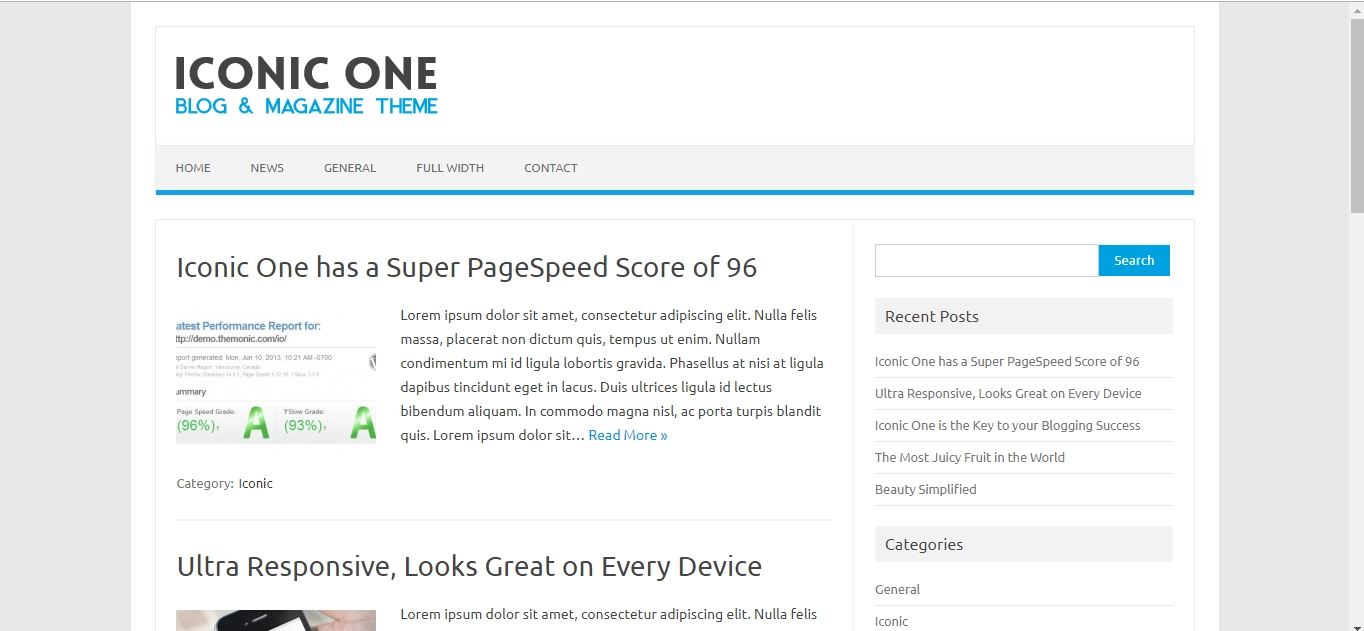
Task: Open recent post Key to Blogging Success
Action: pos(1007,425)
